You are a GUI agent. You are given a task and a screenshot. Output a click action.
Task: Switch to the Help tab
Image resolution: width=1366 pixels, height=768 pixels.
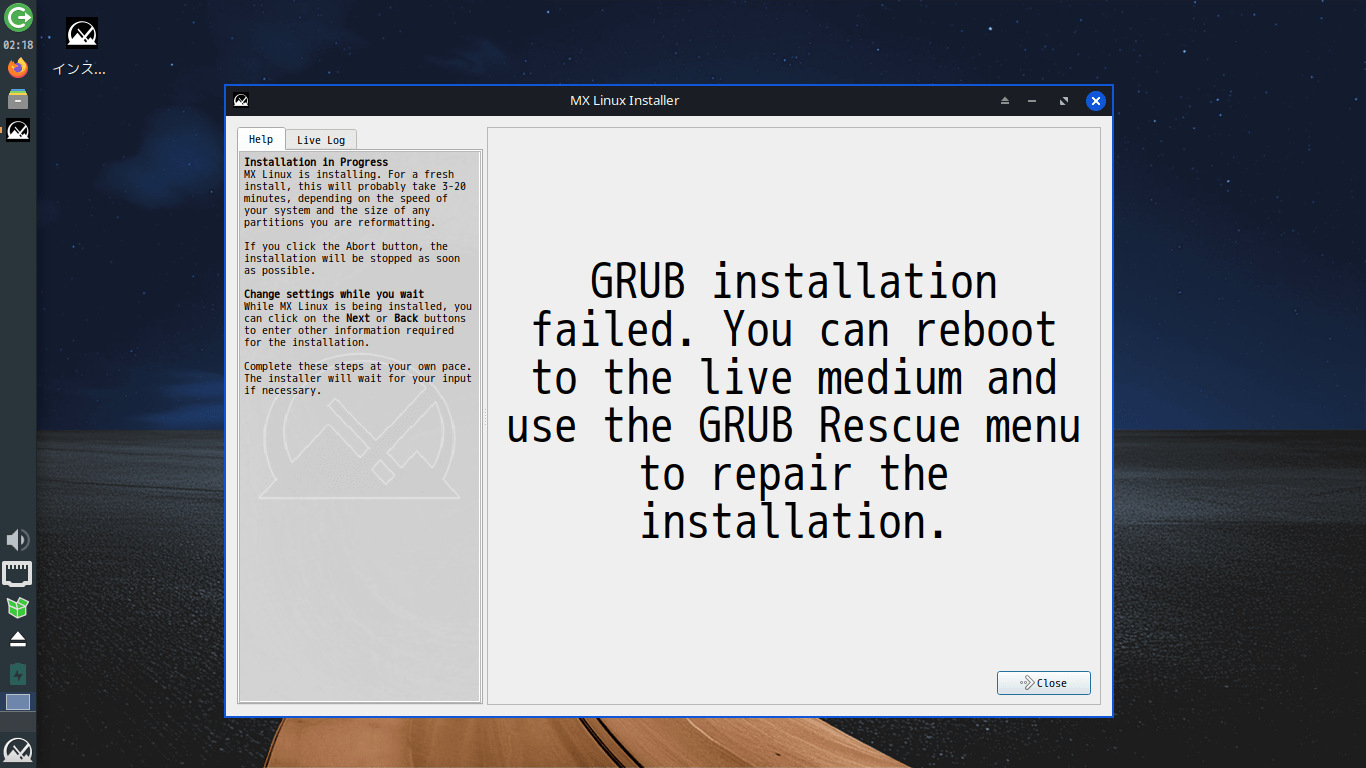261,140
